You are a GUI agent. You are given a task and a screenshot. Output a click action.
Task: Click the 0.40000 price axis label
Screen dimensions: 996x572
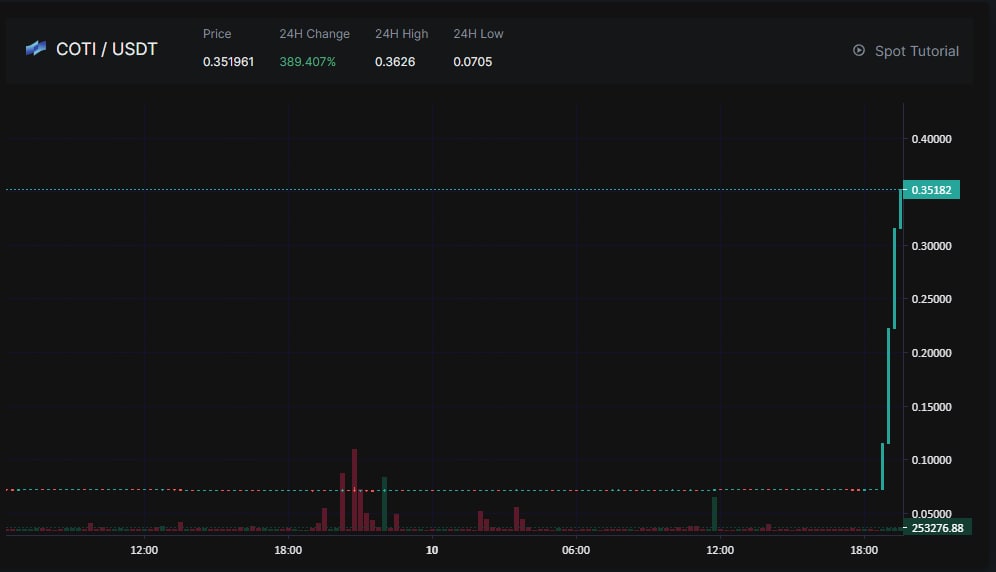click(931, 139)
